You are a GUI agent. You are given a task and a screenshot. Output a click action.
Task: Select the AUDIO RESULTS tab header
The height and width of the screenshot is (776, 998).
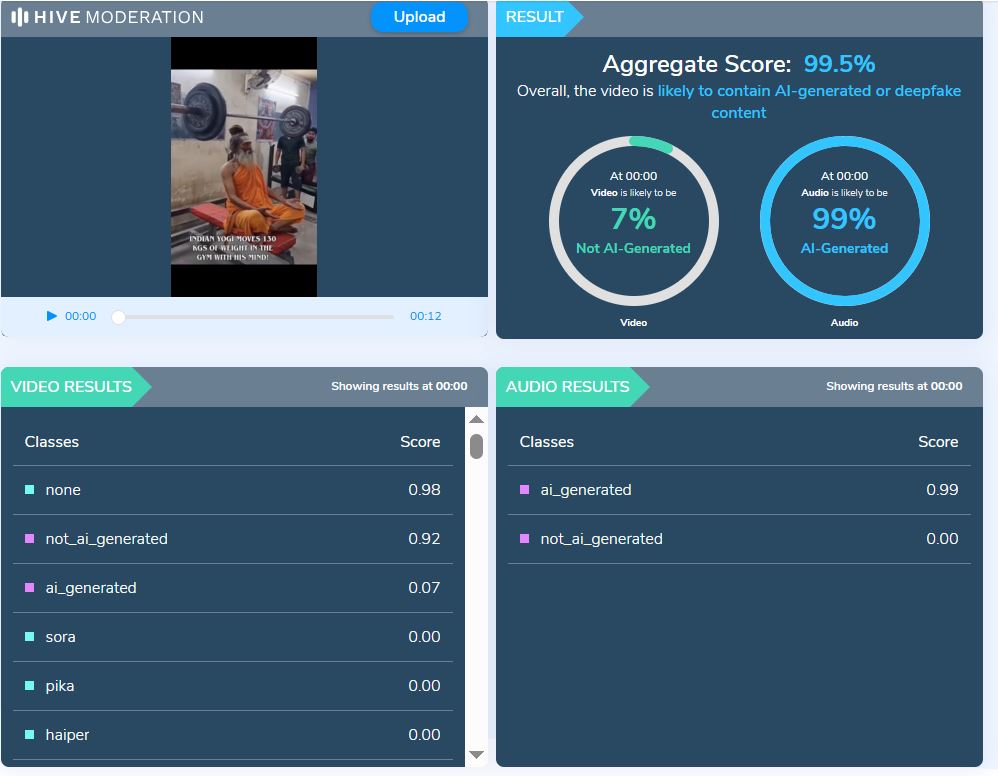pos(567,387)
